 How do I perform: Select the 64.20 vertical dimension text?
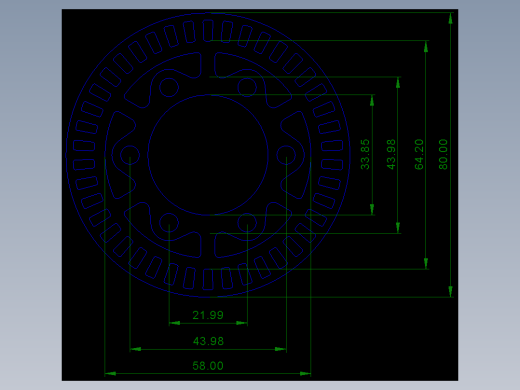pyautogui.click(x=419, y=154)
